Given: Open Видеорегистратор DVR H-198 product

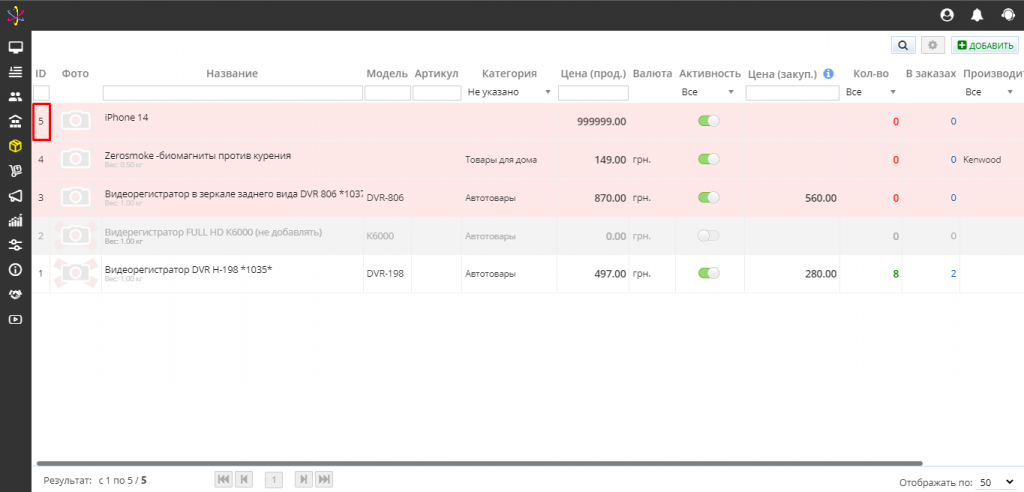Looking at the screenshot, I should point(188,269).
